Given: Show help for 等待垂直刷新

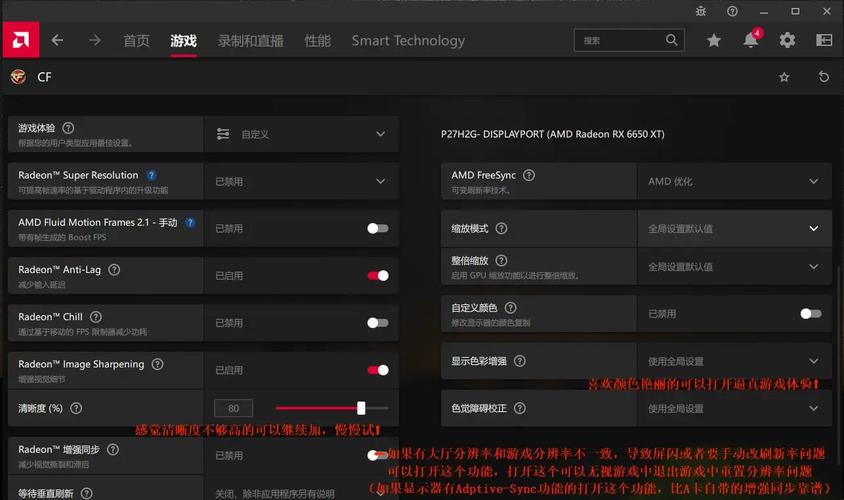Looking at the screenshot, I should pyautogui.click(x=87, y=493).
